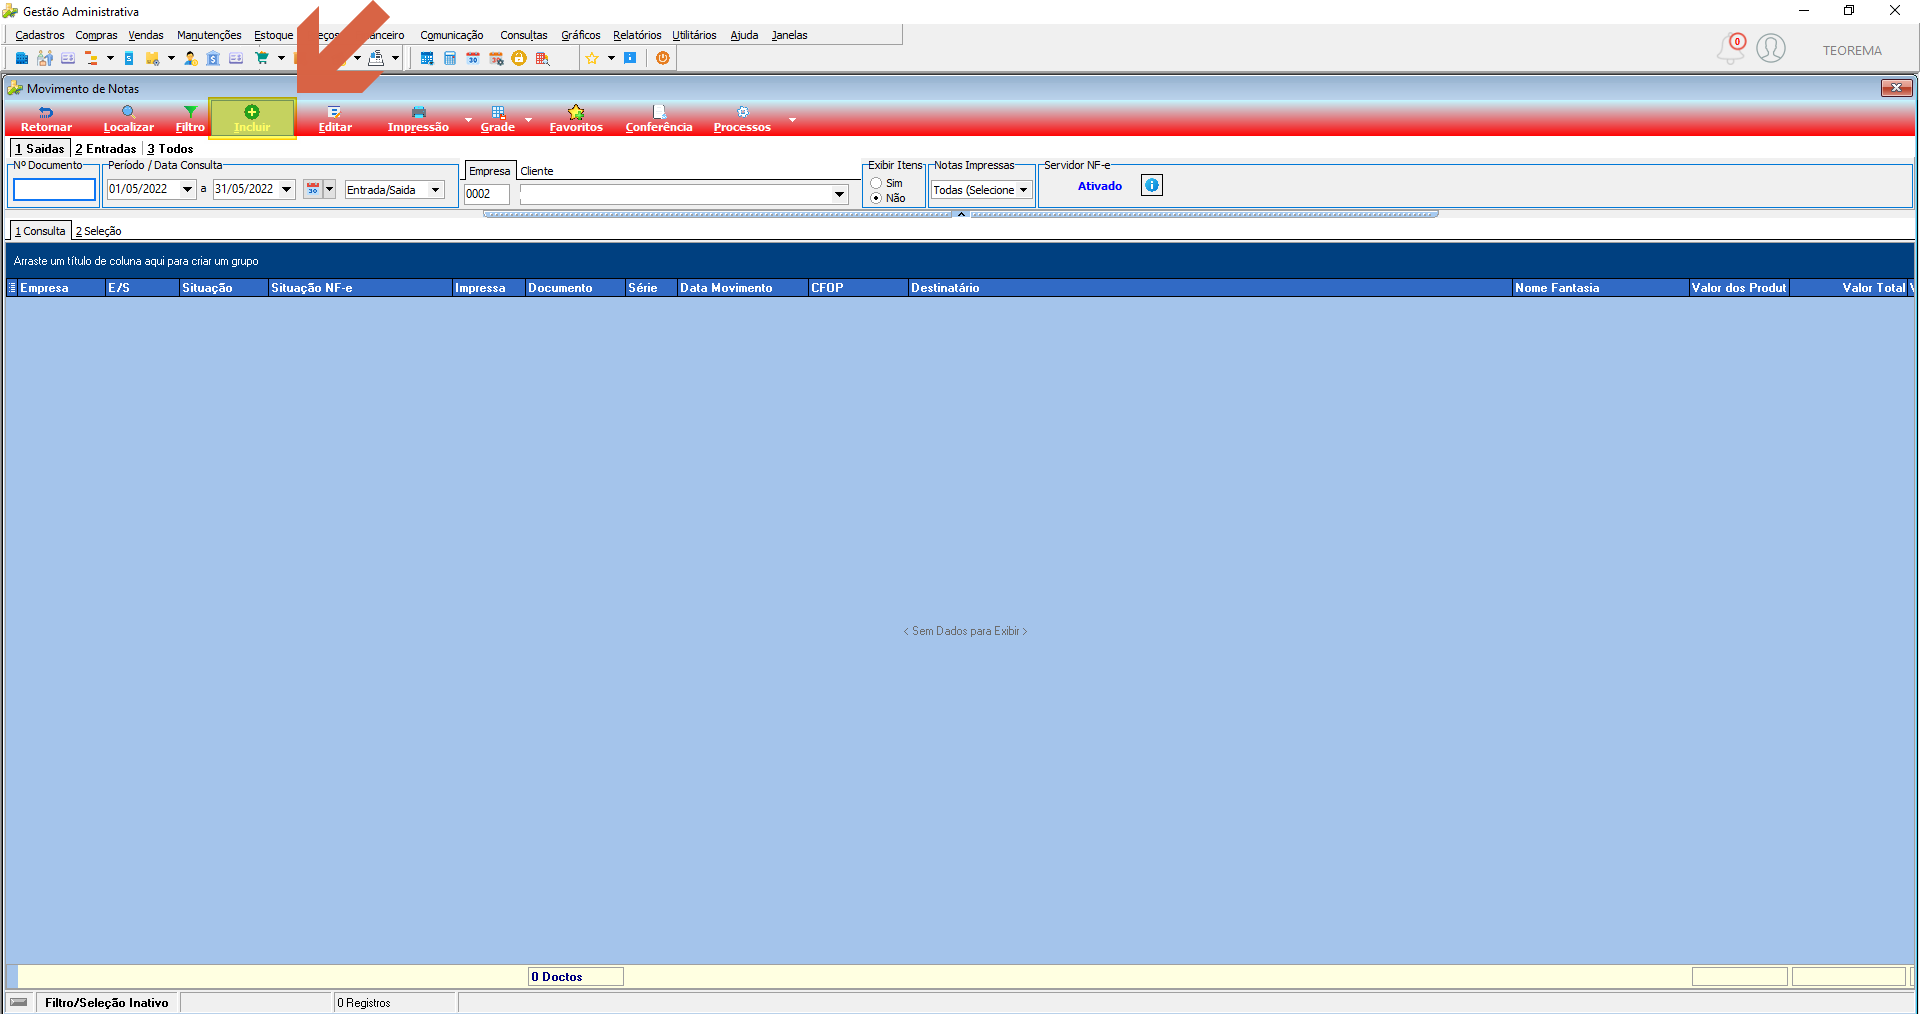Viewport: 1920px width, 1014px height.
Task: Click the Destinatário column header
Action: (1210, 288)
